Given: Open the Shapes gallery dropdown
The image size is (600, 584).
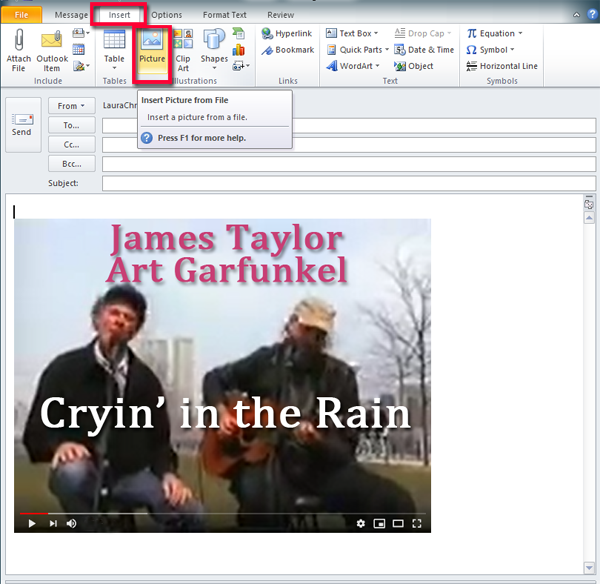Looking at the screenshot, I should point(214,50).
